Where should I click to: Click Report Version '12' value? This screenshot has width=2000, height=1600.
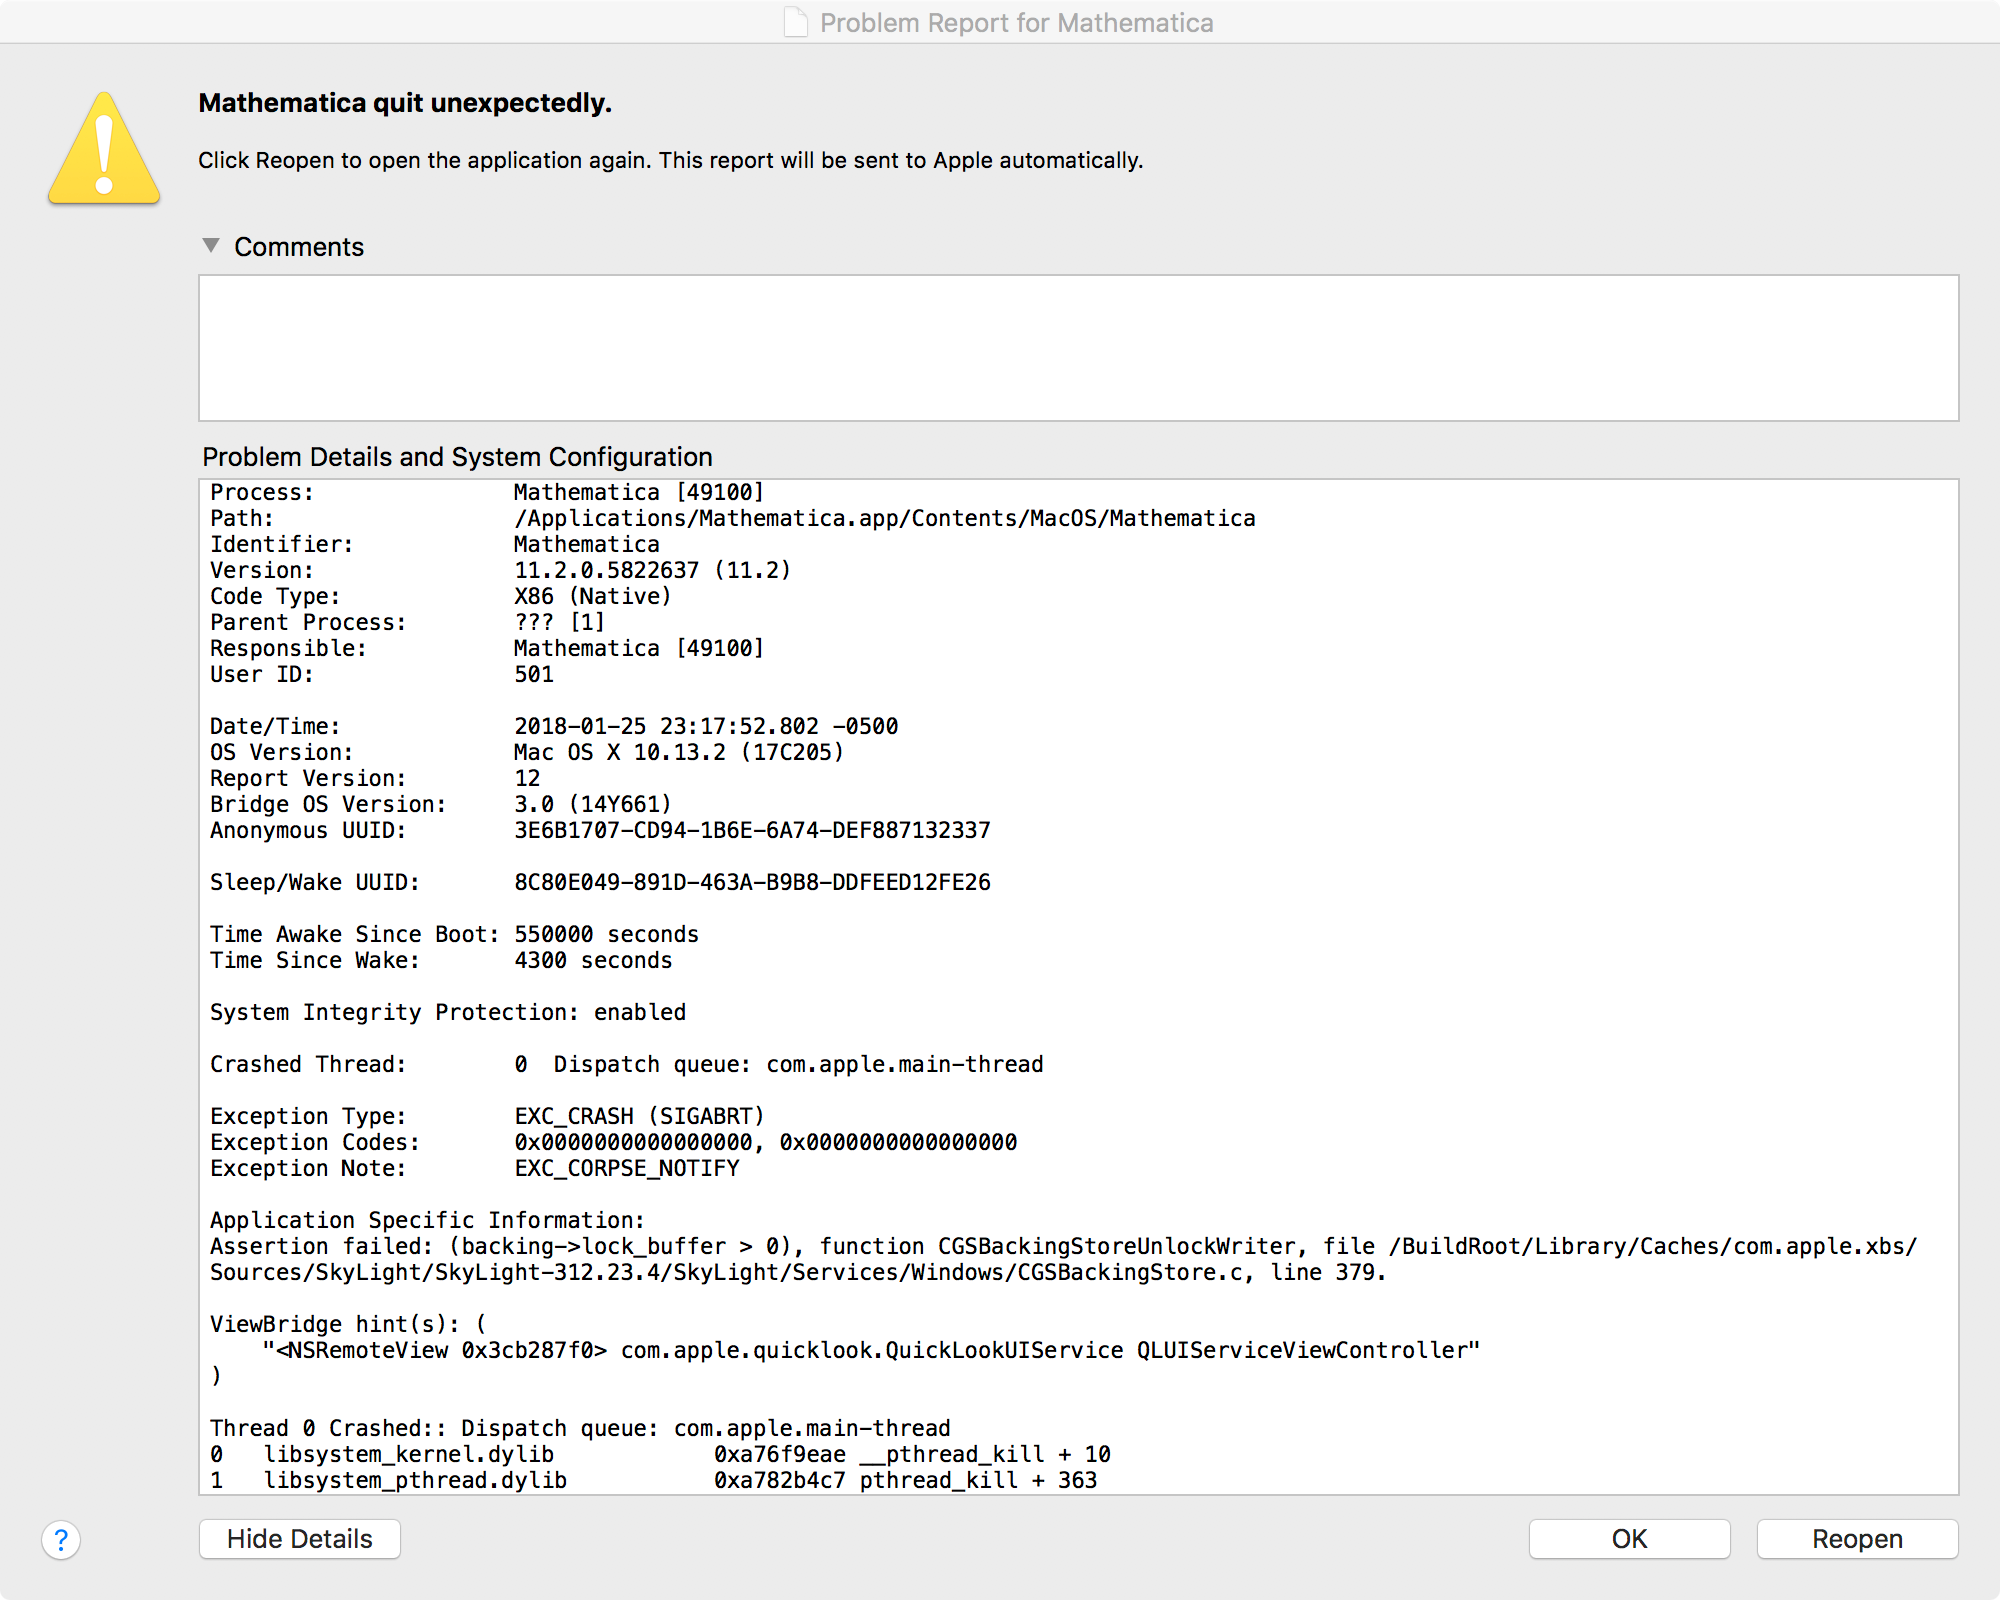pos(527,778)
